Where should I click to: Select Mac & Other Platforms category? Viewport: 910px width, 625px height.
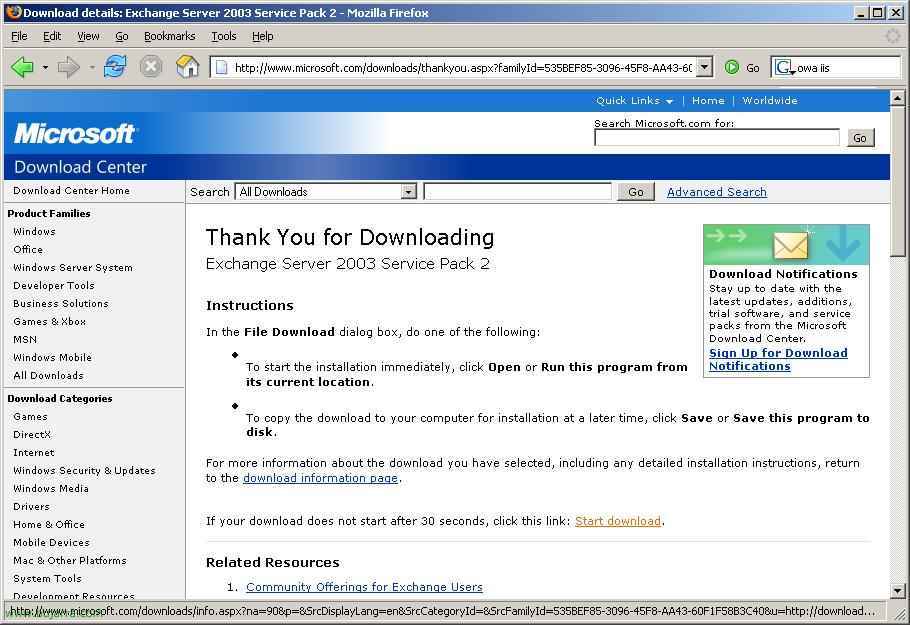point(70,560)
